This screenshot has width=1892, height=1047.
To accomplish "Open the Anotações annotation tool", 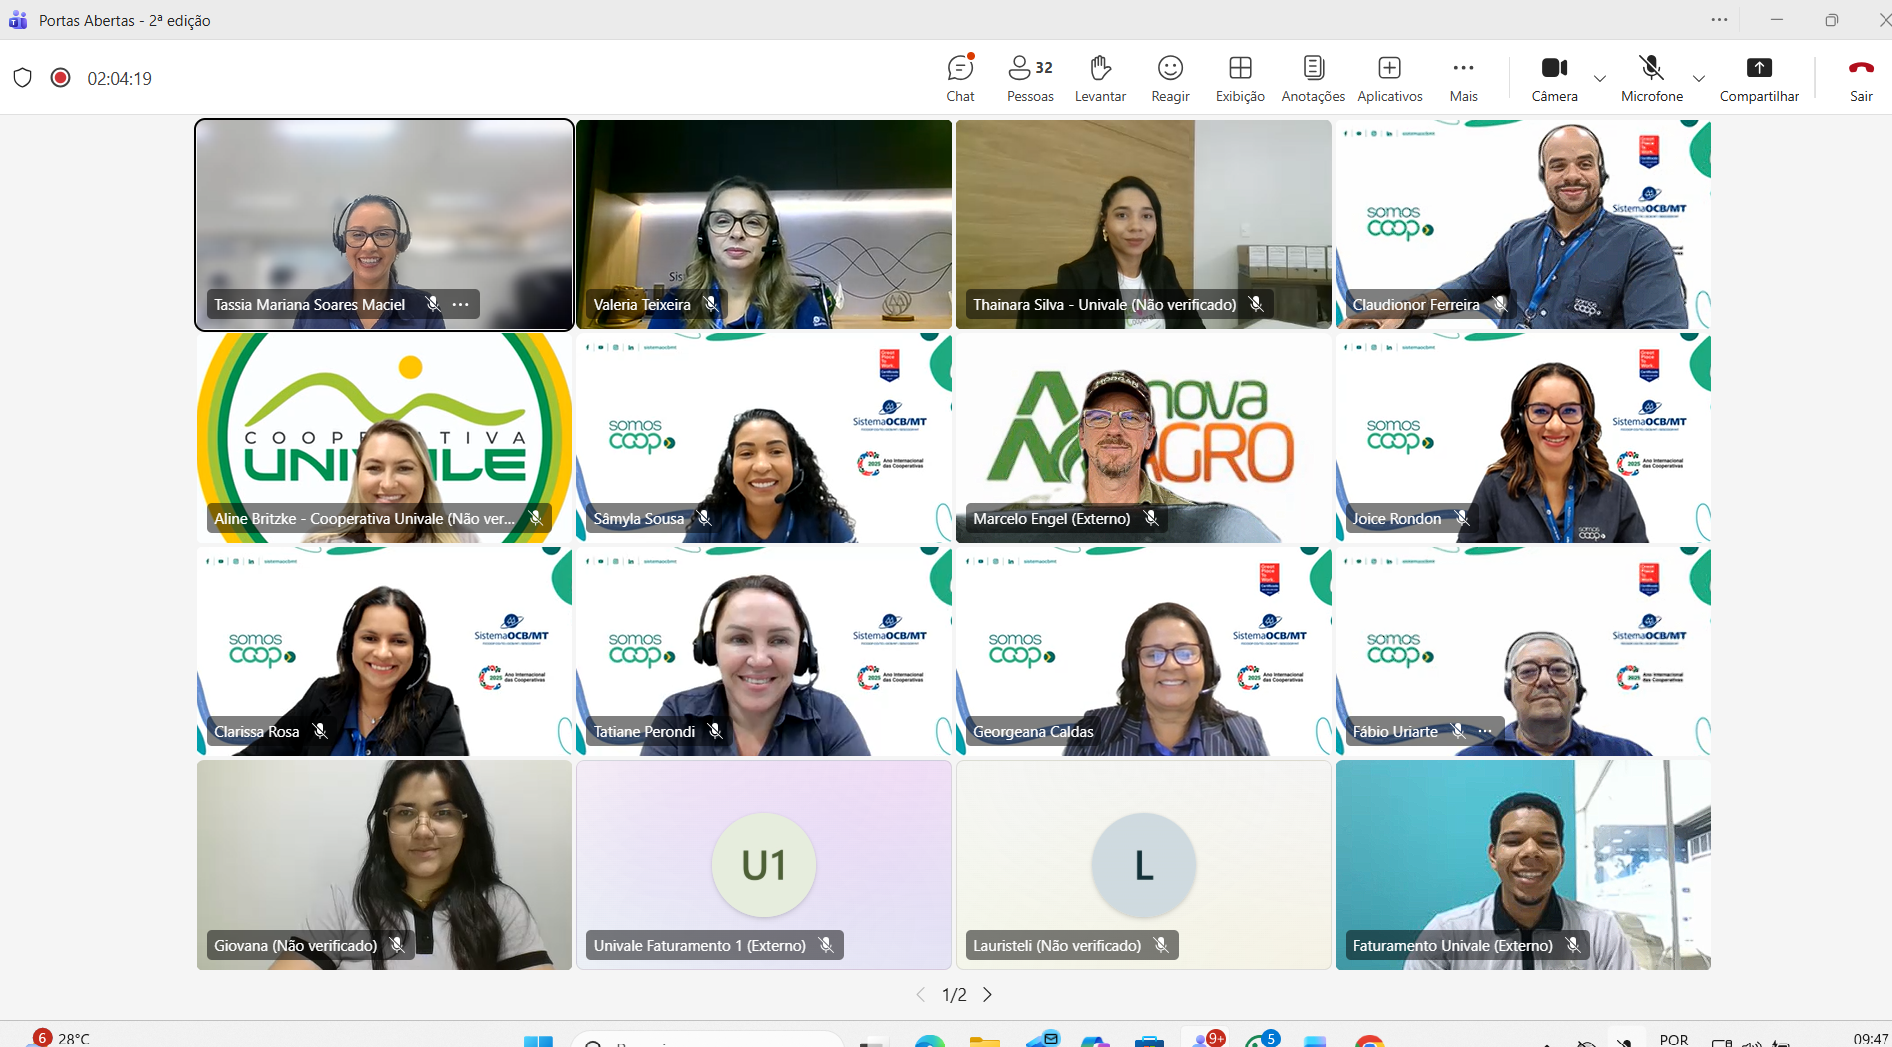I will pos(1311,77).
